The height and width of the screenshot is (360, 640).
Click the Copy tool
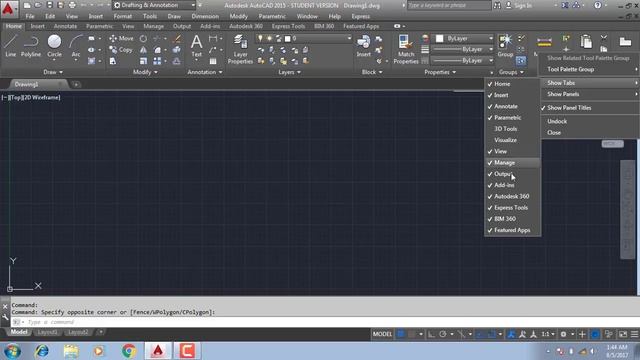coord(121,50)
